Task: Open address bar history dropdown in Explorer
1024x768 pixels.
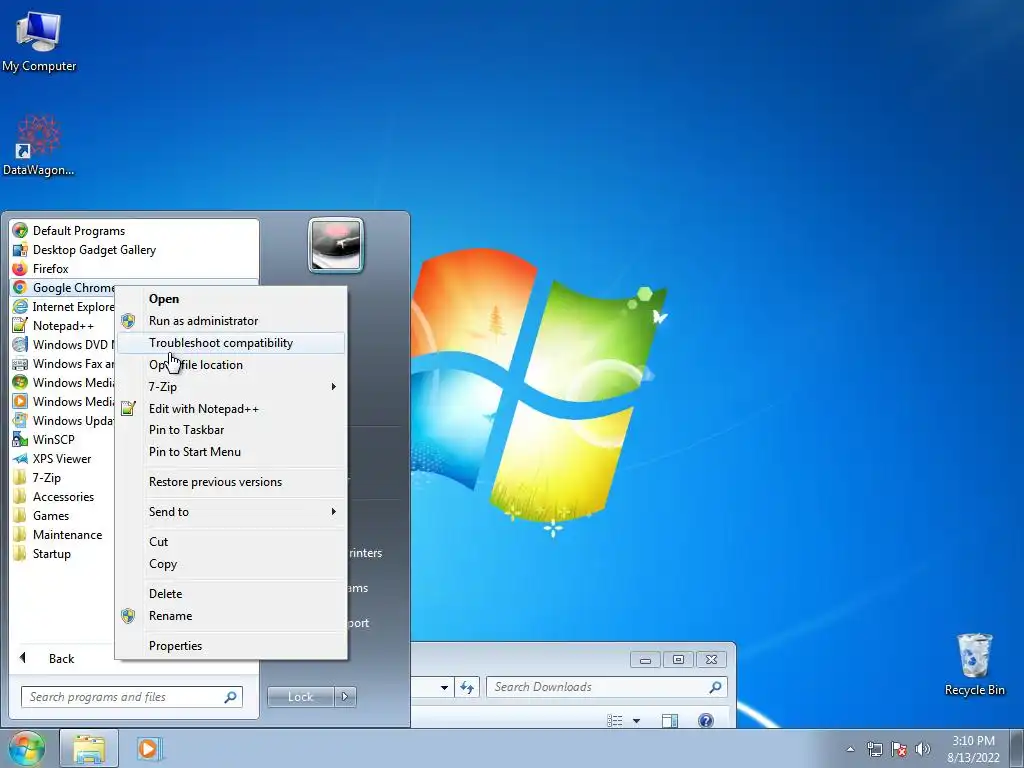Action: coord(444,687)
